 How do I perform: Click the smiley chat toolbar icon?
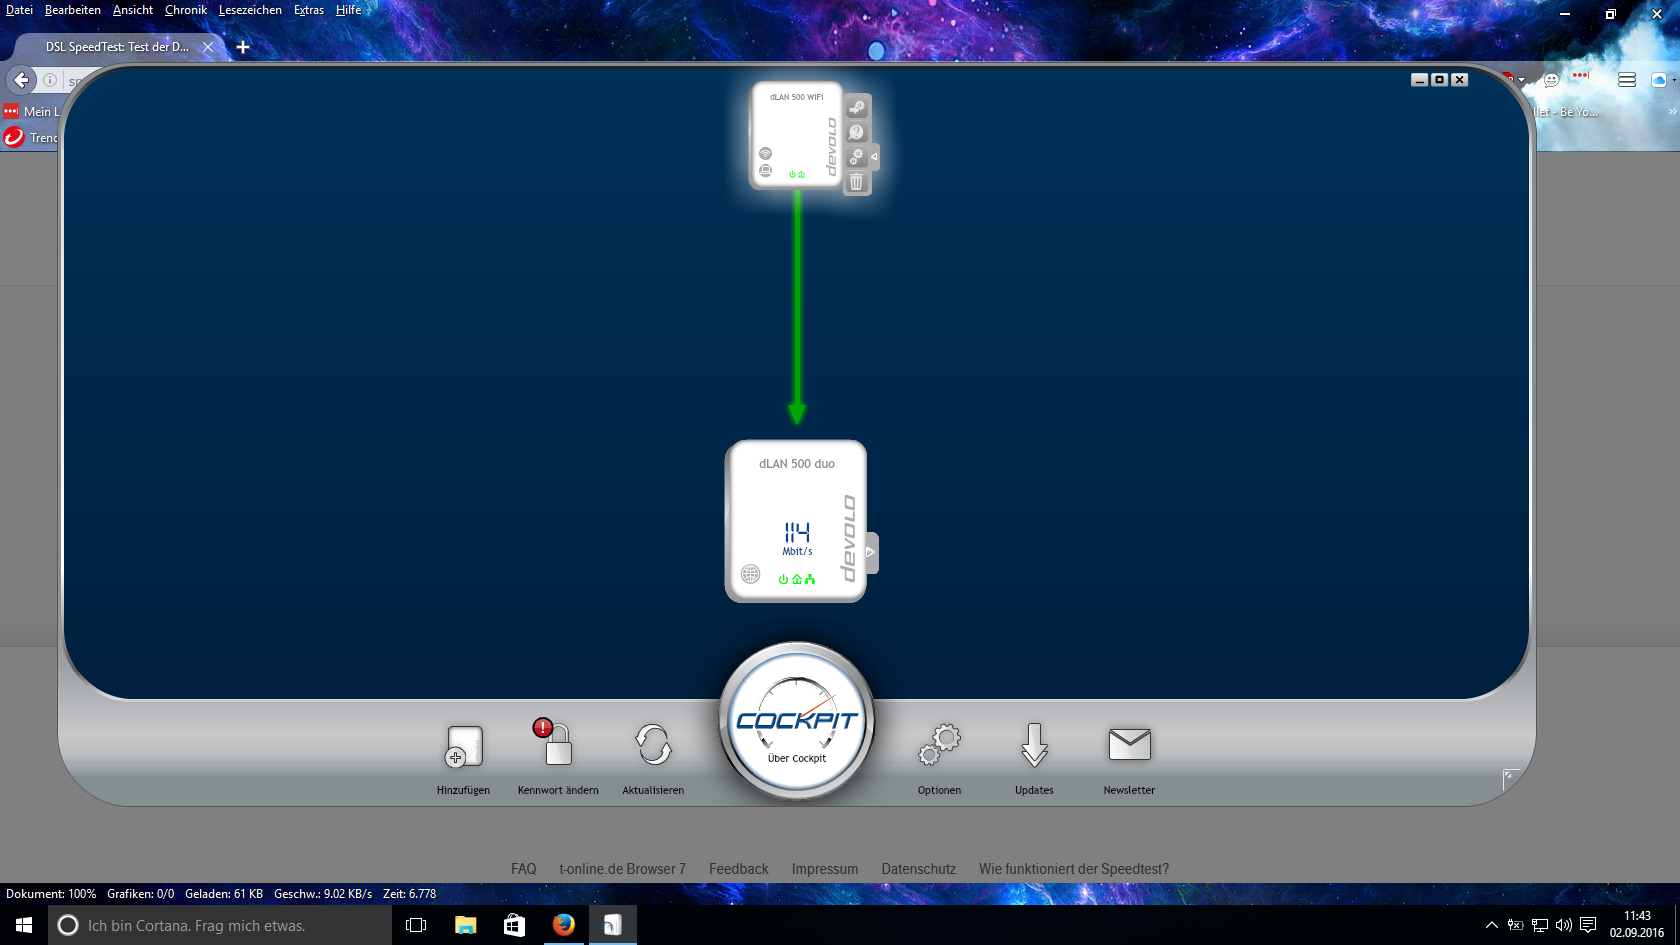1551,80
